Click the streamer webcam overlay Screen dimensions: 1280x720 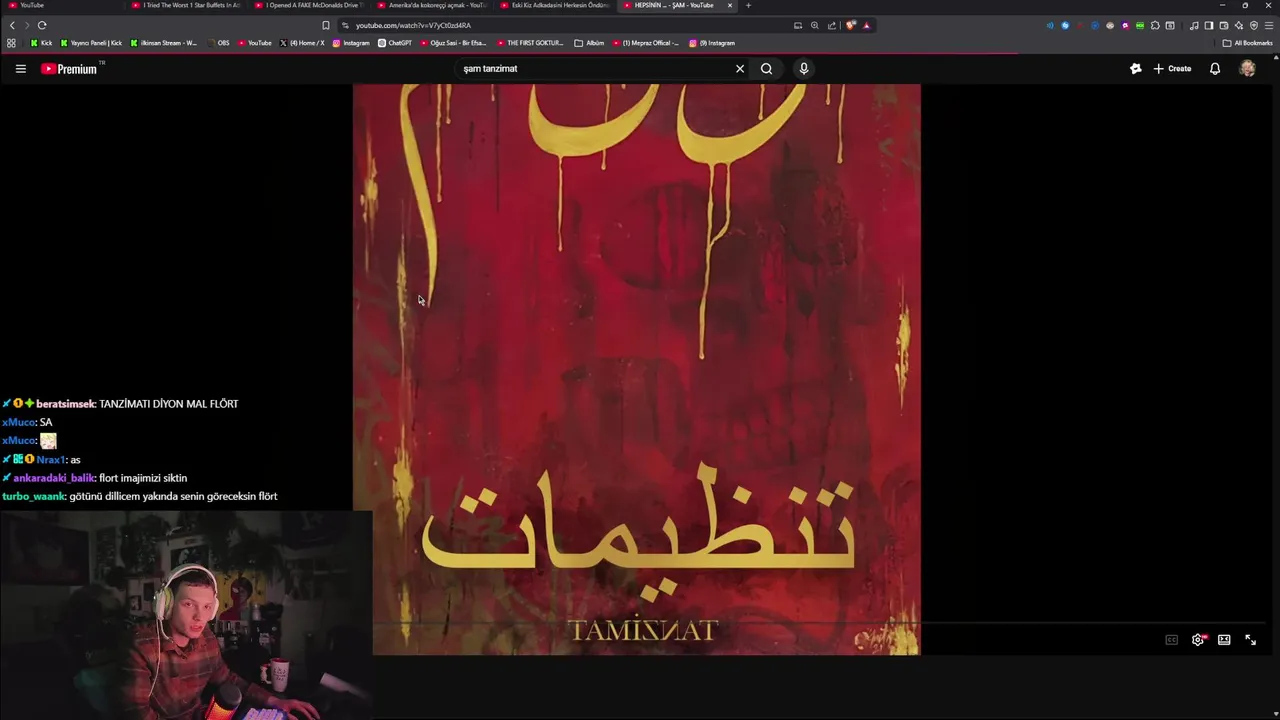click(x=186, y=615)
